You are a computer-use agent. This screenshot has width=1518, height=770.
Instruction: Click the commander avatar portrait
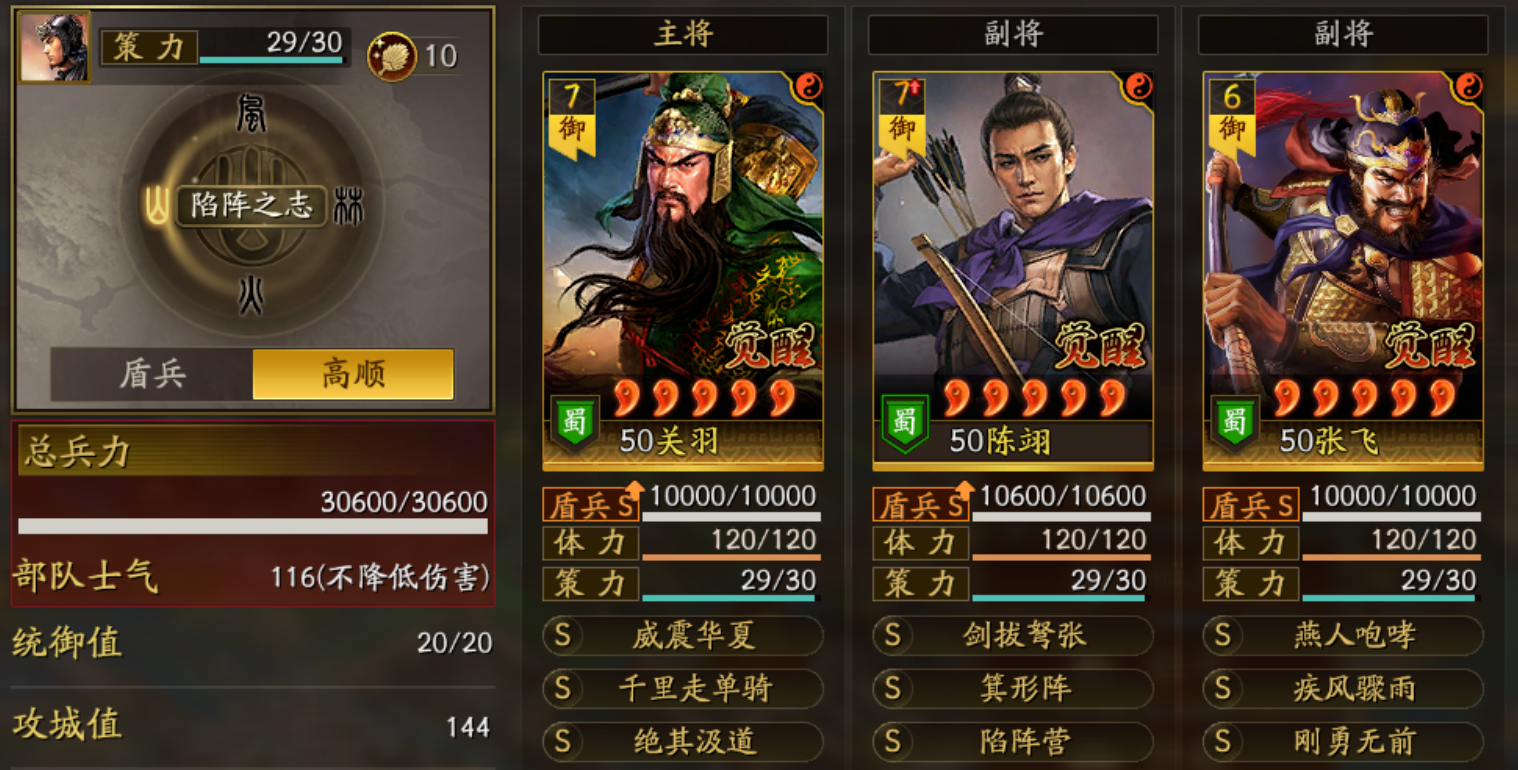point(55,47)
